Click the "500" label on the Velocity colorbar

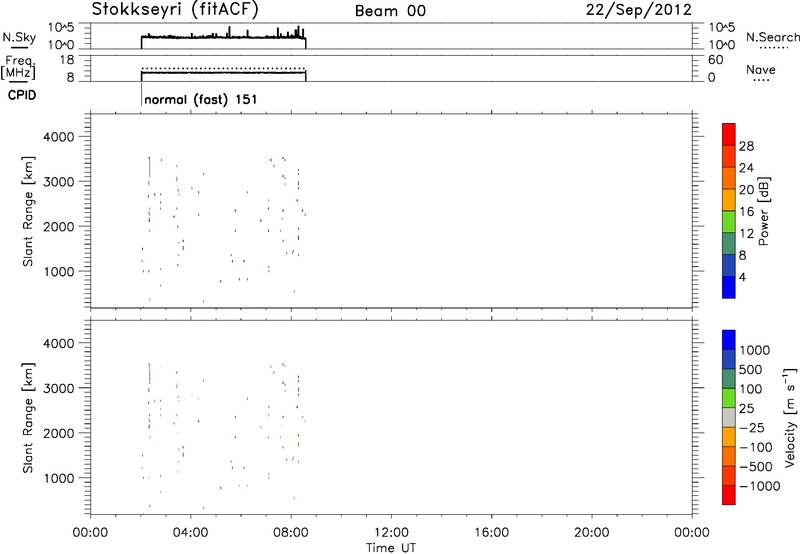pyautogui.click(x=751, y=370)
